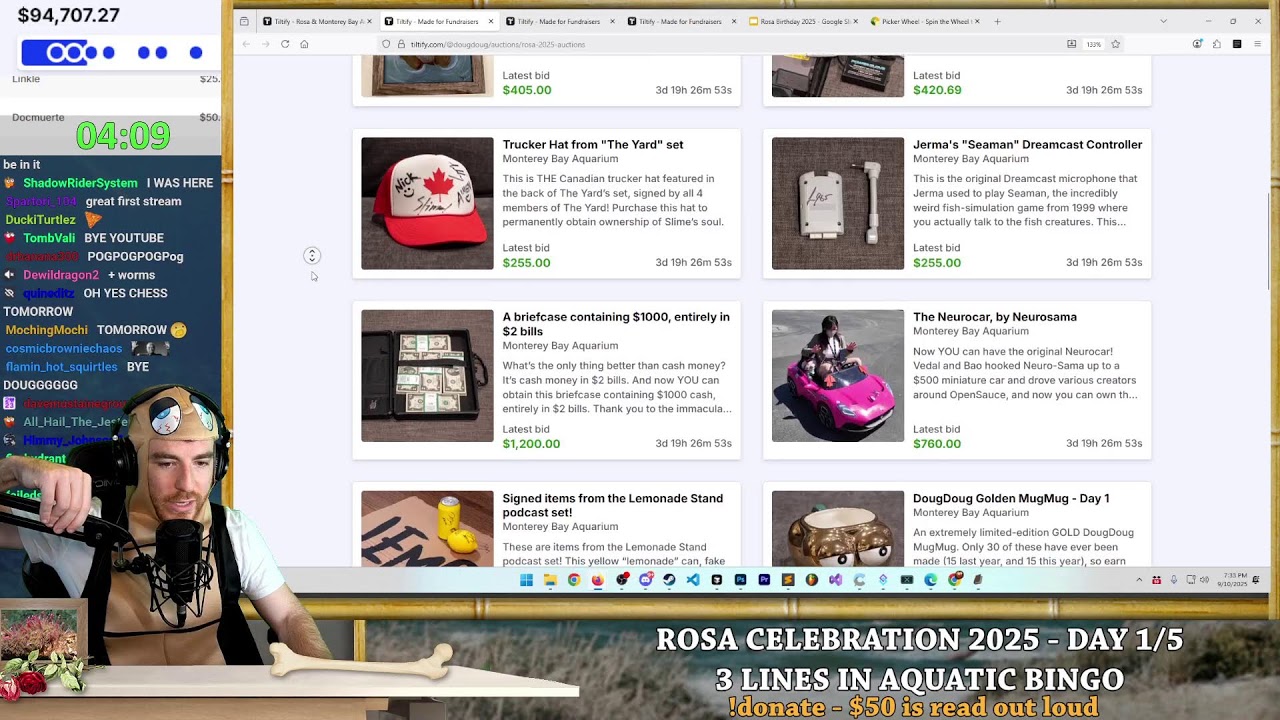The height and width of the screenshot is (720, 1280).
Task: Bookmark this page with the star icon
Action: point(1115,44)
